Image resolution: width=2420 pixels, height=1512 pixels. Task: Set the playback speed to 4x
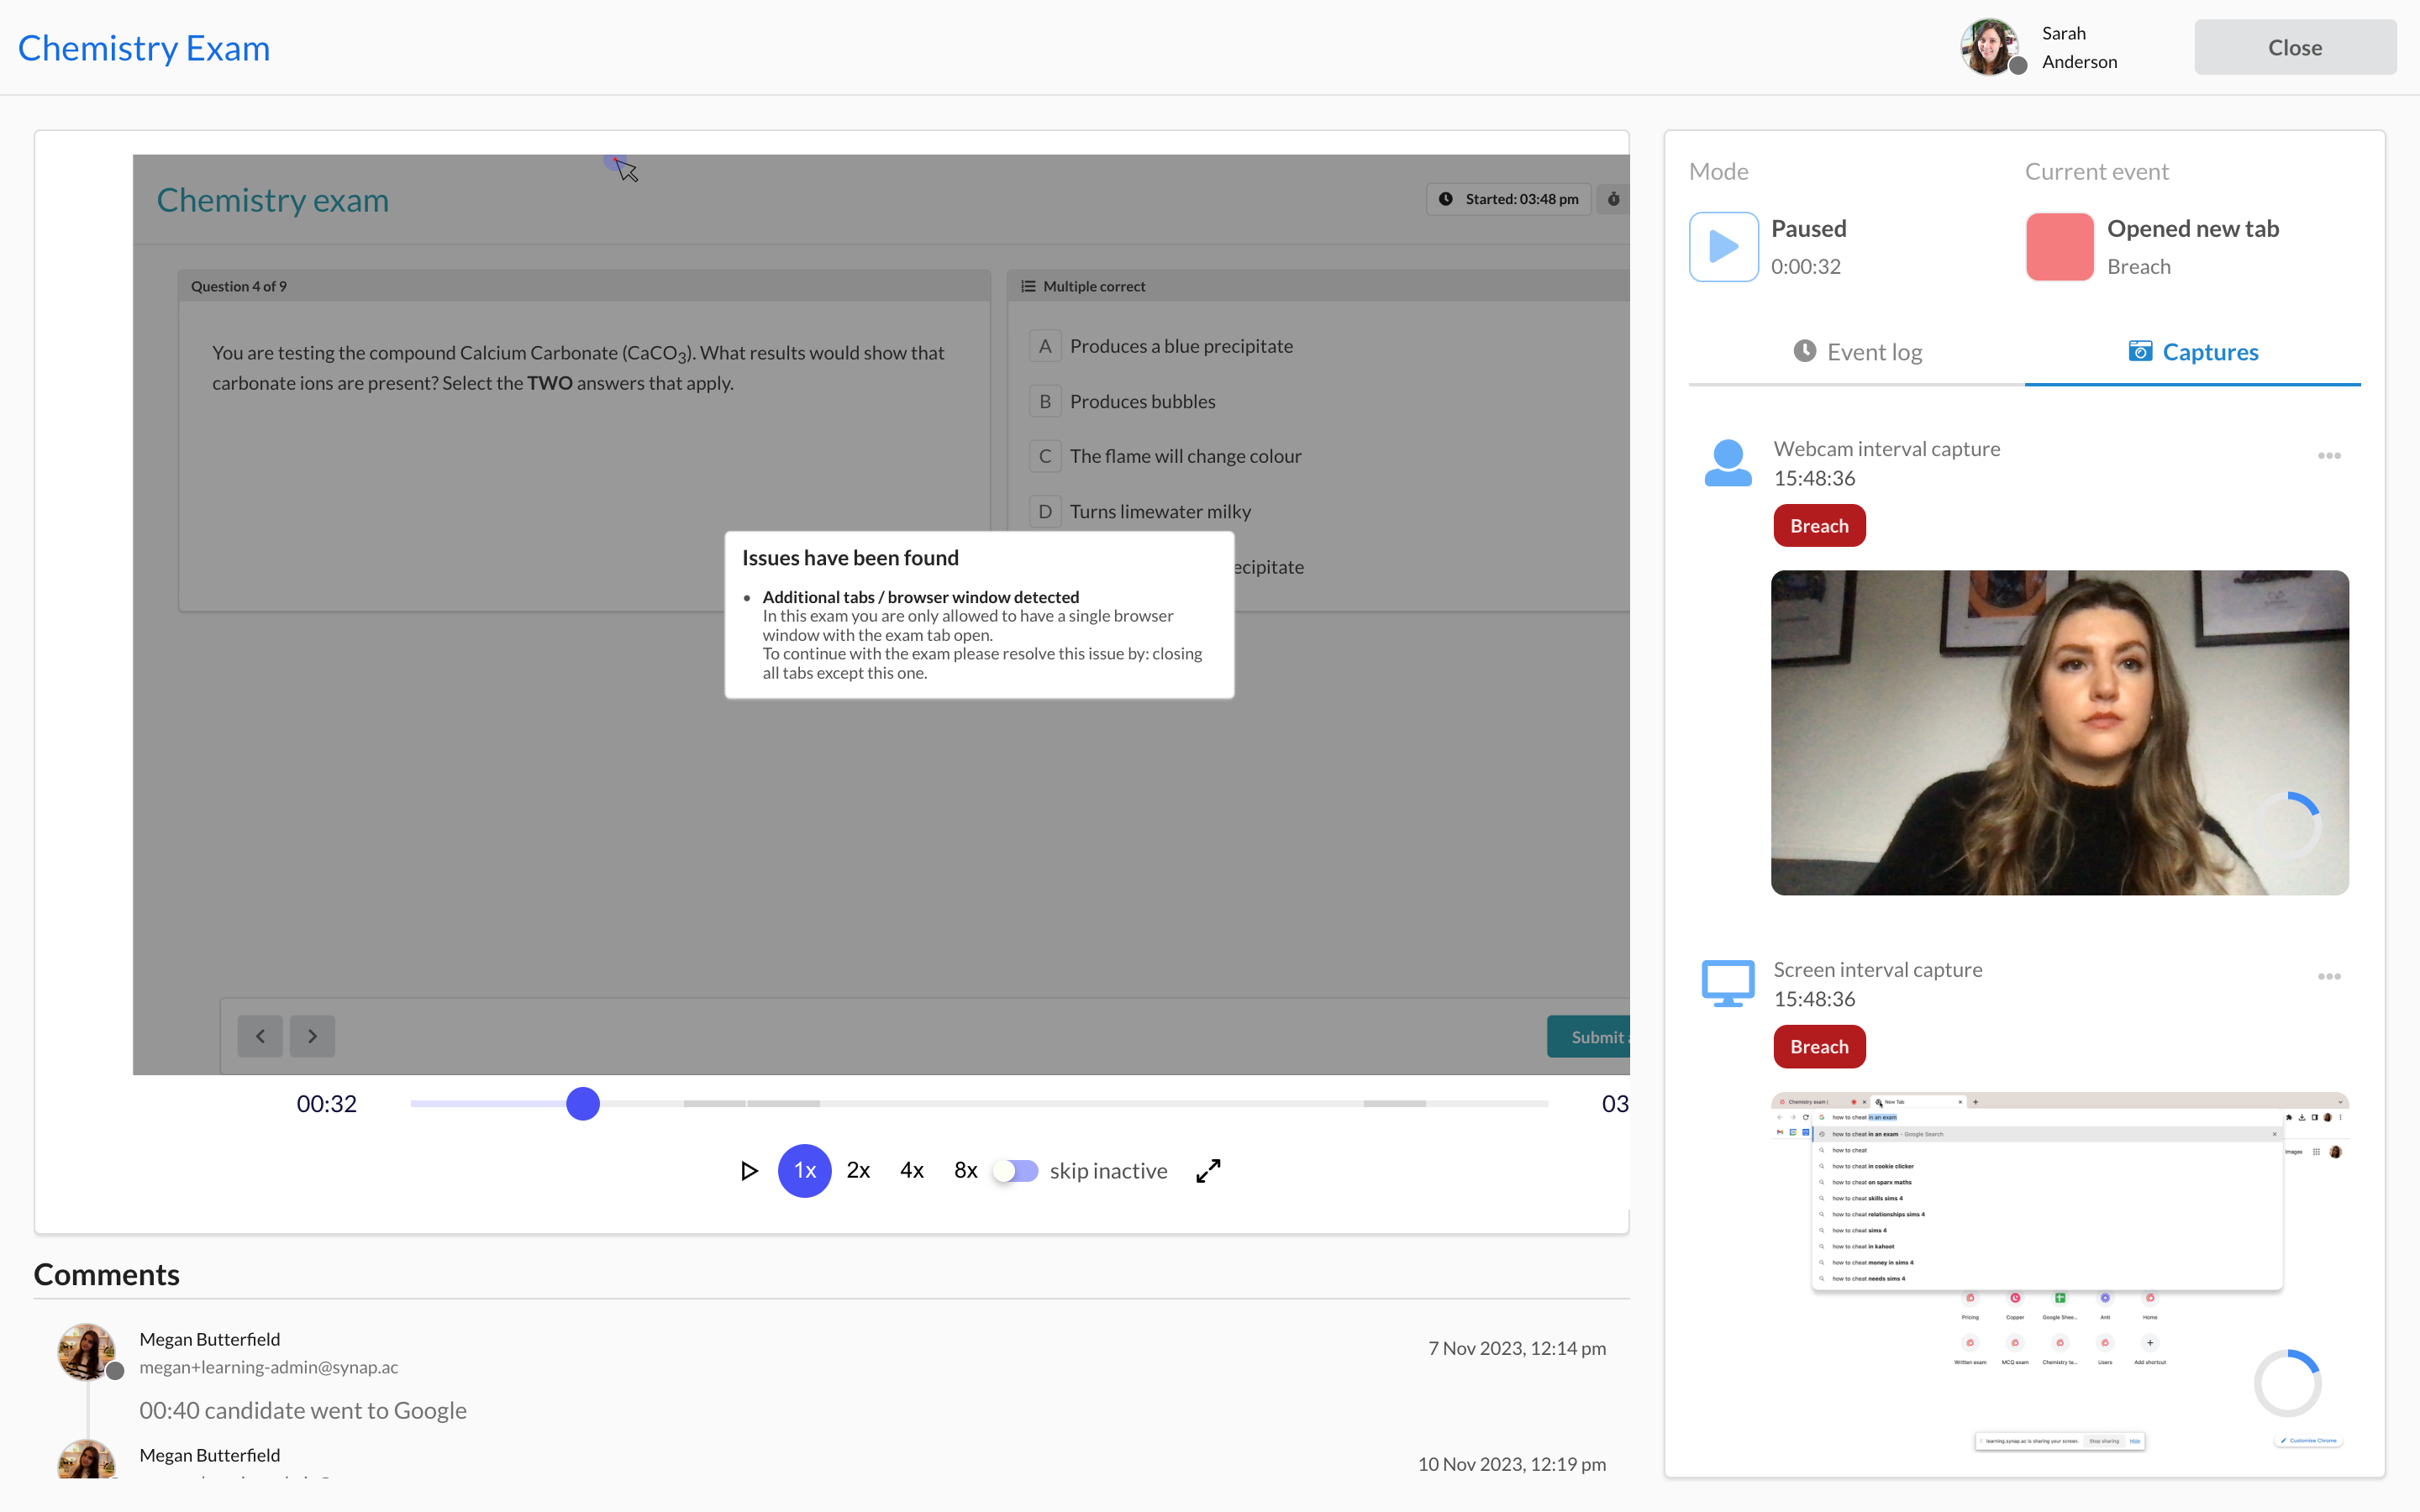click(x=911, y=1170)
